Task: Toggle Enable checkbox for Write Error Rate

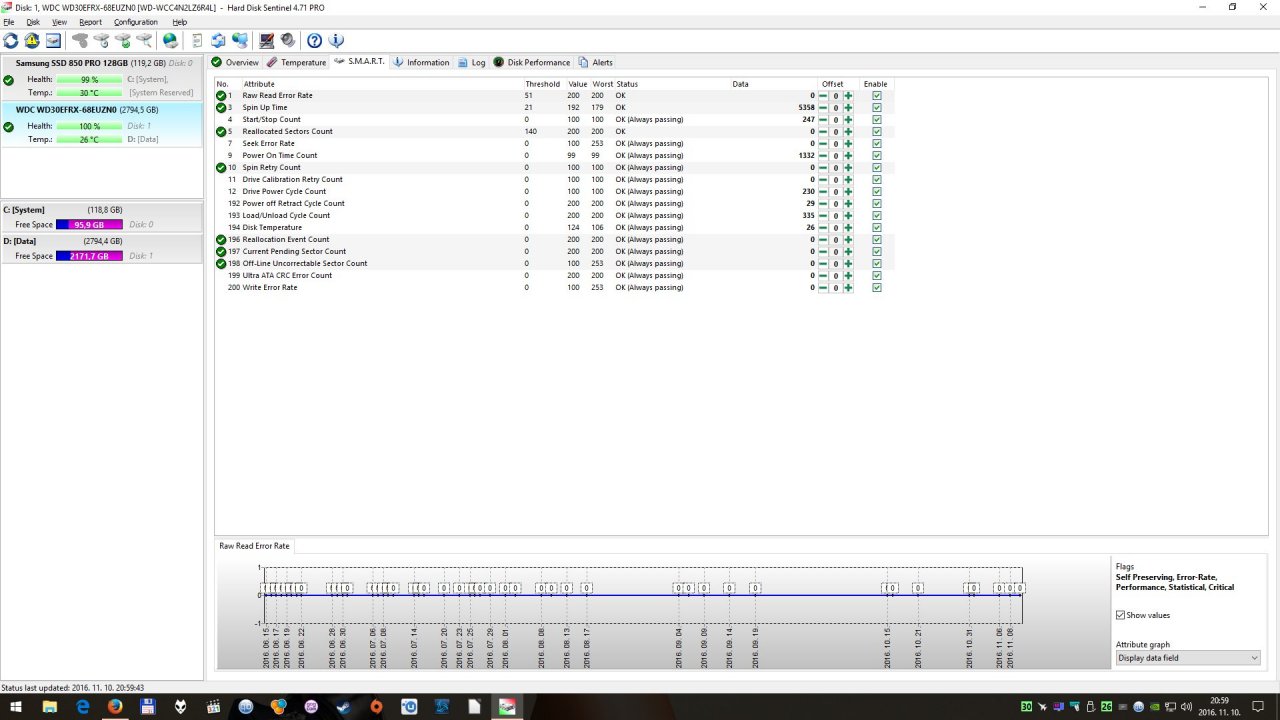Action: [877, 288]
